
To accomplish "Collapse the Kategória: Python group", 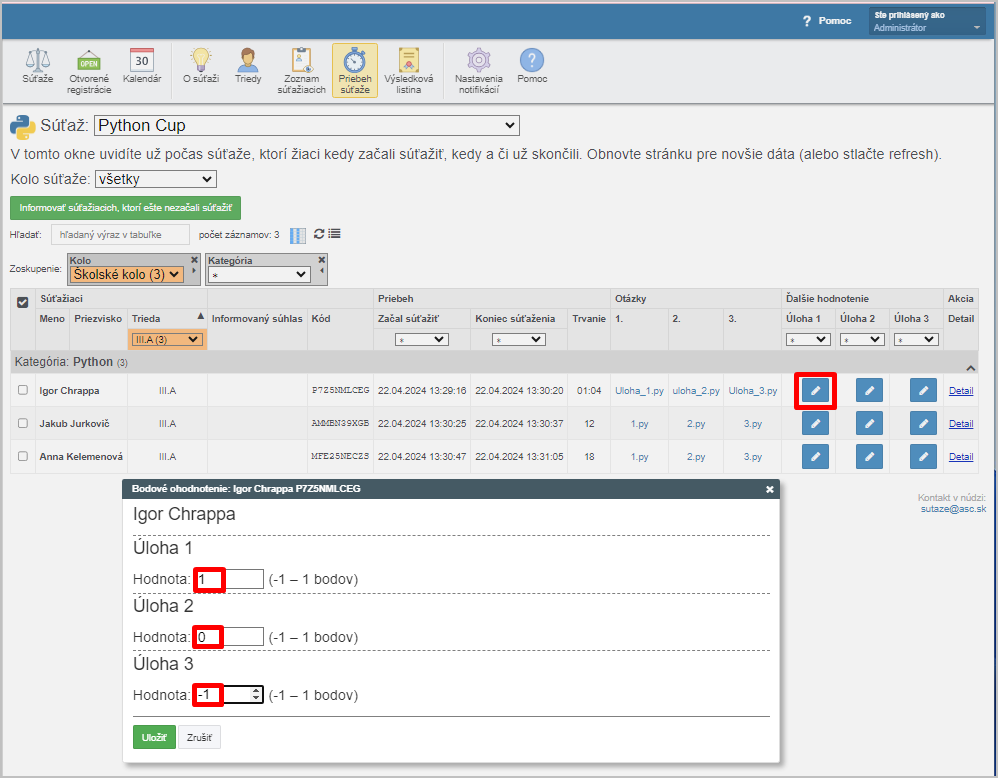I will pyautogui.click(x=971, y=368).
